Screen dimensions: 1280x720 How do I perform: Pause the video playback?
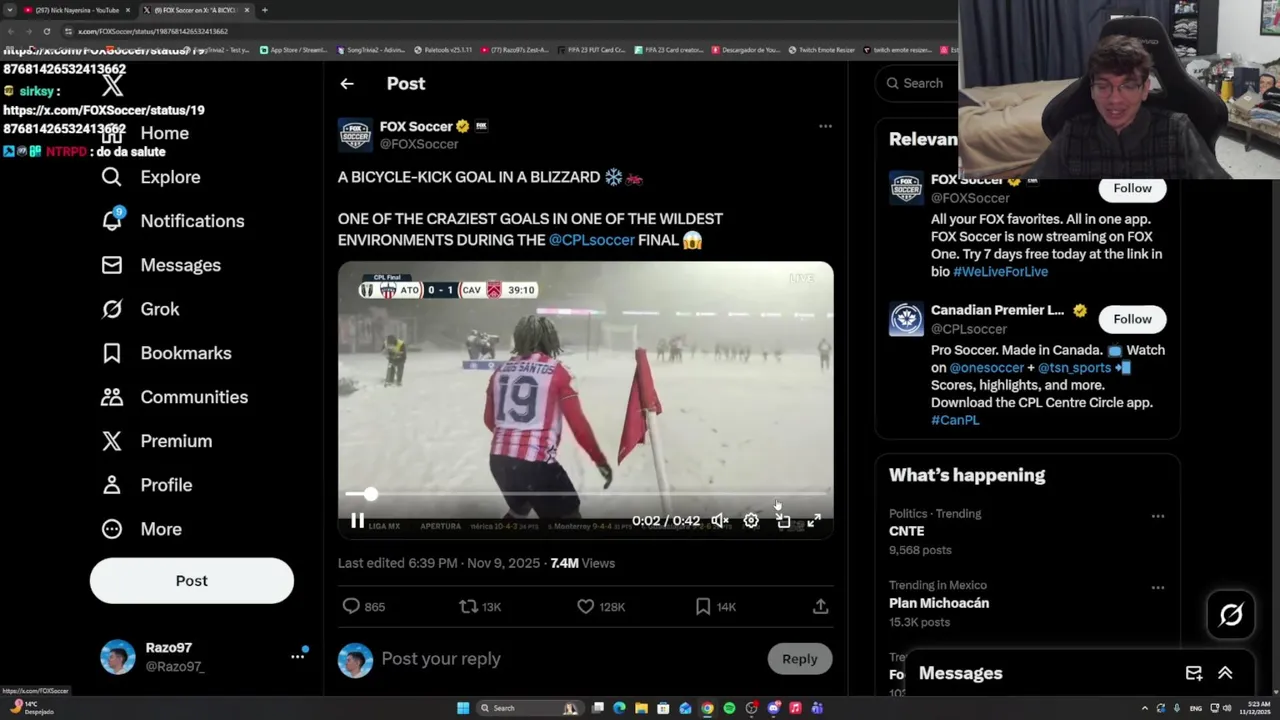click(x=357, y=521)
